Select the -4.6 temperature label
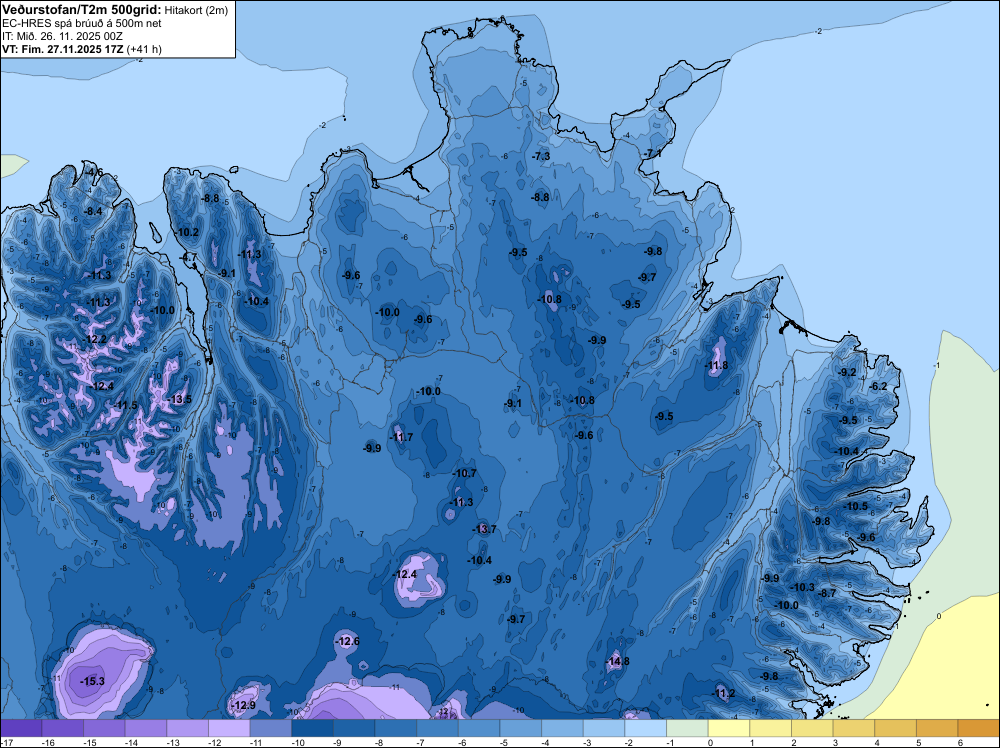The width and height of the screenshot is (1000, 748). [x=94, y=172]
